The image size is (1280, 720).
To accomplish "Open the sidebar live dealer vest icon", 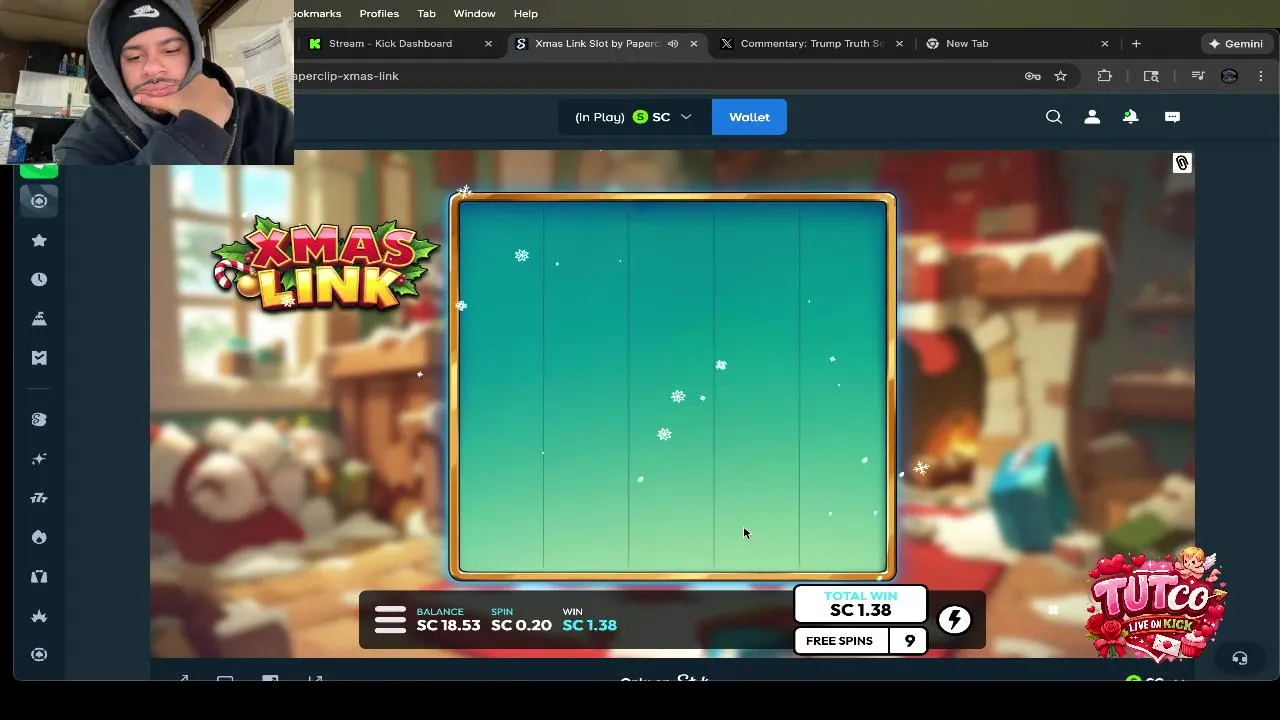I will [39, 576].
